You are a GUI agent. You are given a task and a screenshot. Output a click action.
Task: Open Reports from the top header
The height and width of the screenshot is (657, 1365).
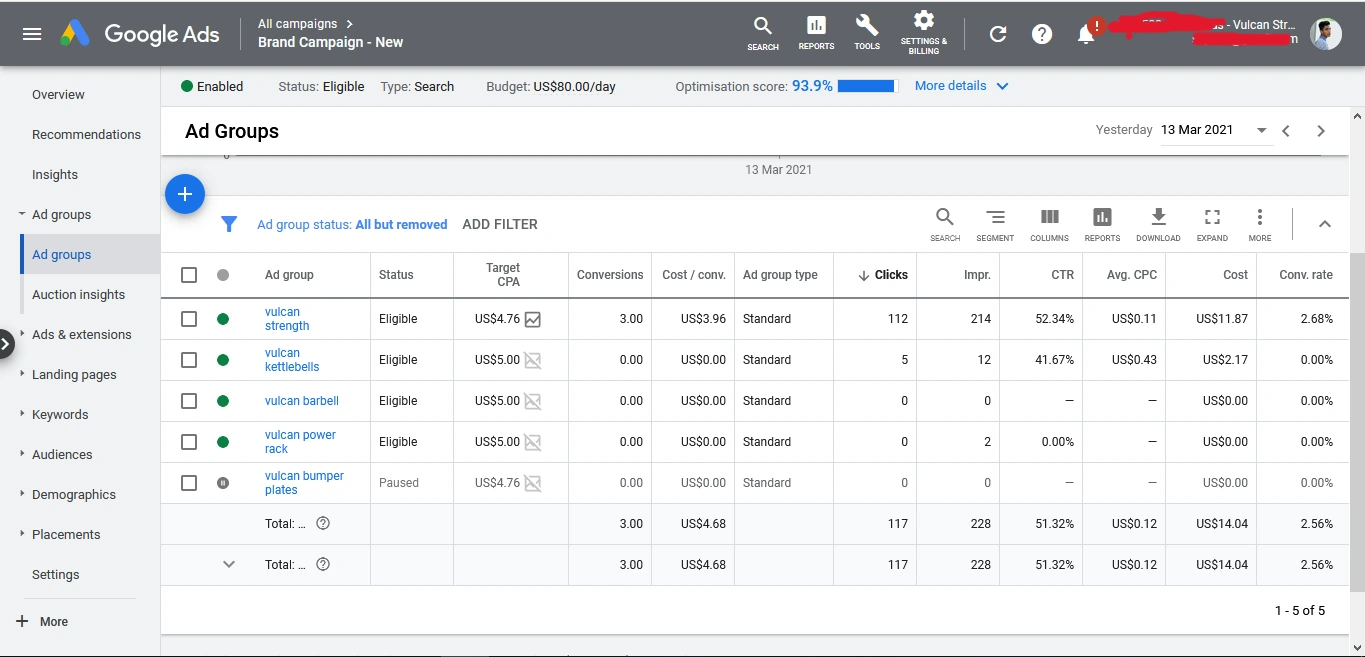click(x=816, y=33)
